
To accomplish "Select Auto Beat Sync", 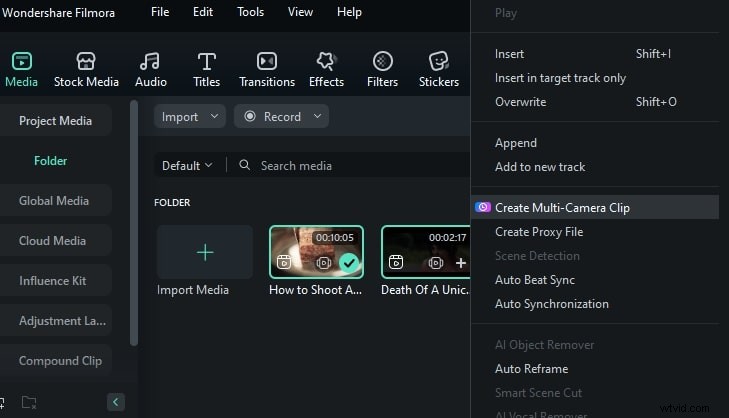I will pyautogui.click(x=595, y=280).
